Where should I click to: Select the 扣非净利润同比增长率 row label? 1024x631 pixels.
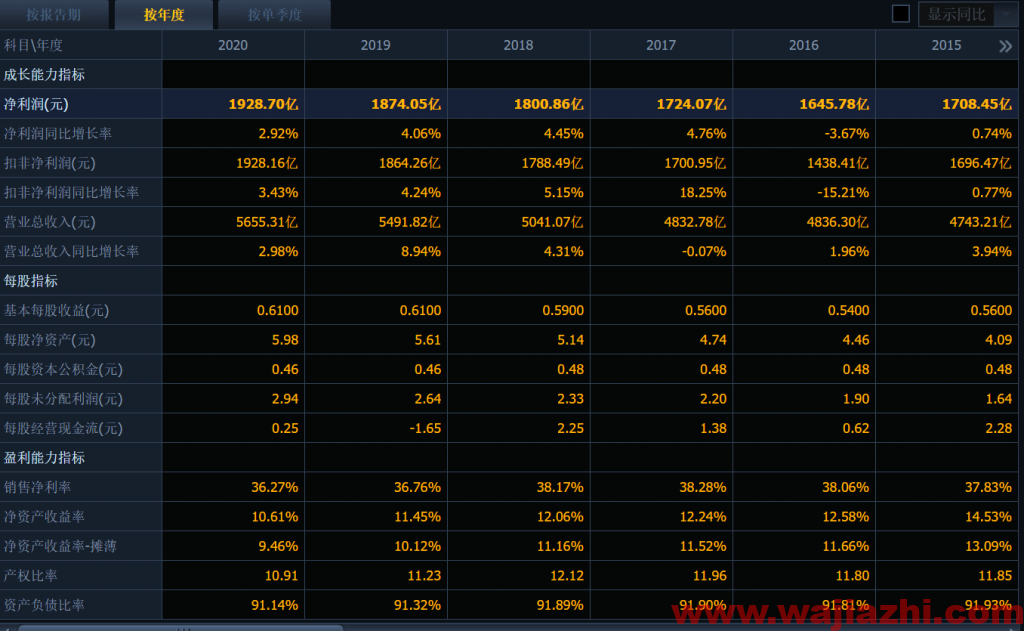[71, 193]
